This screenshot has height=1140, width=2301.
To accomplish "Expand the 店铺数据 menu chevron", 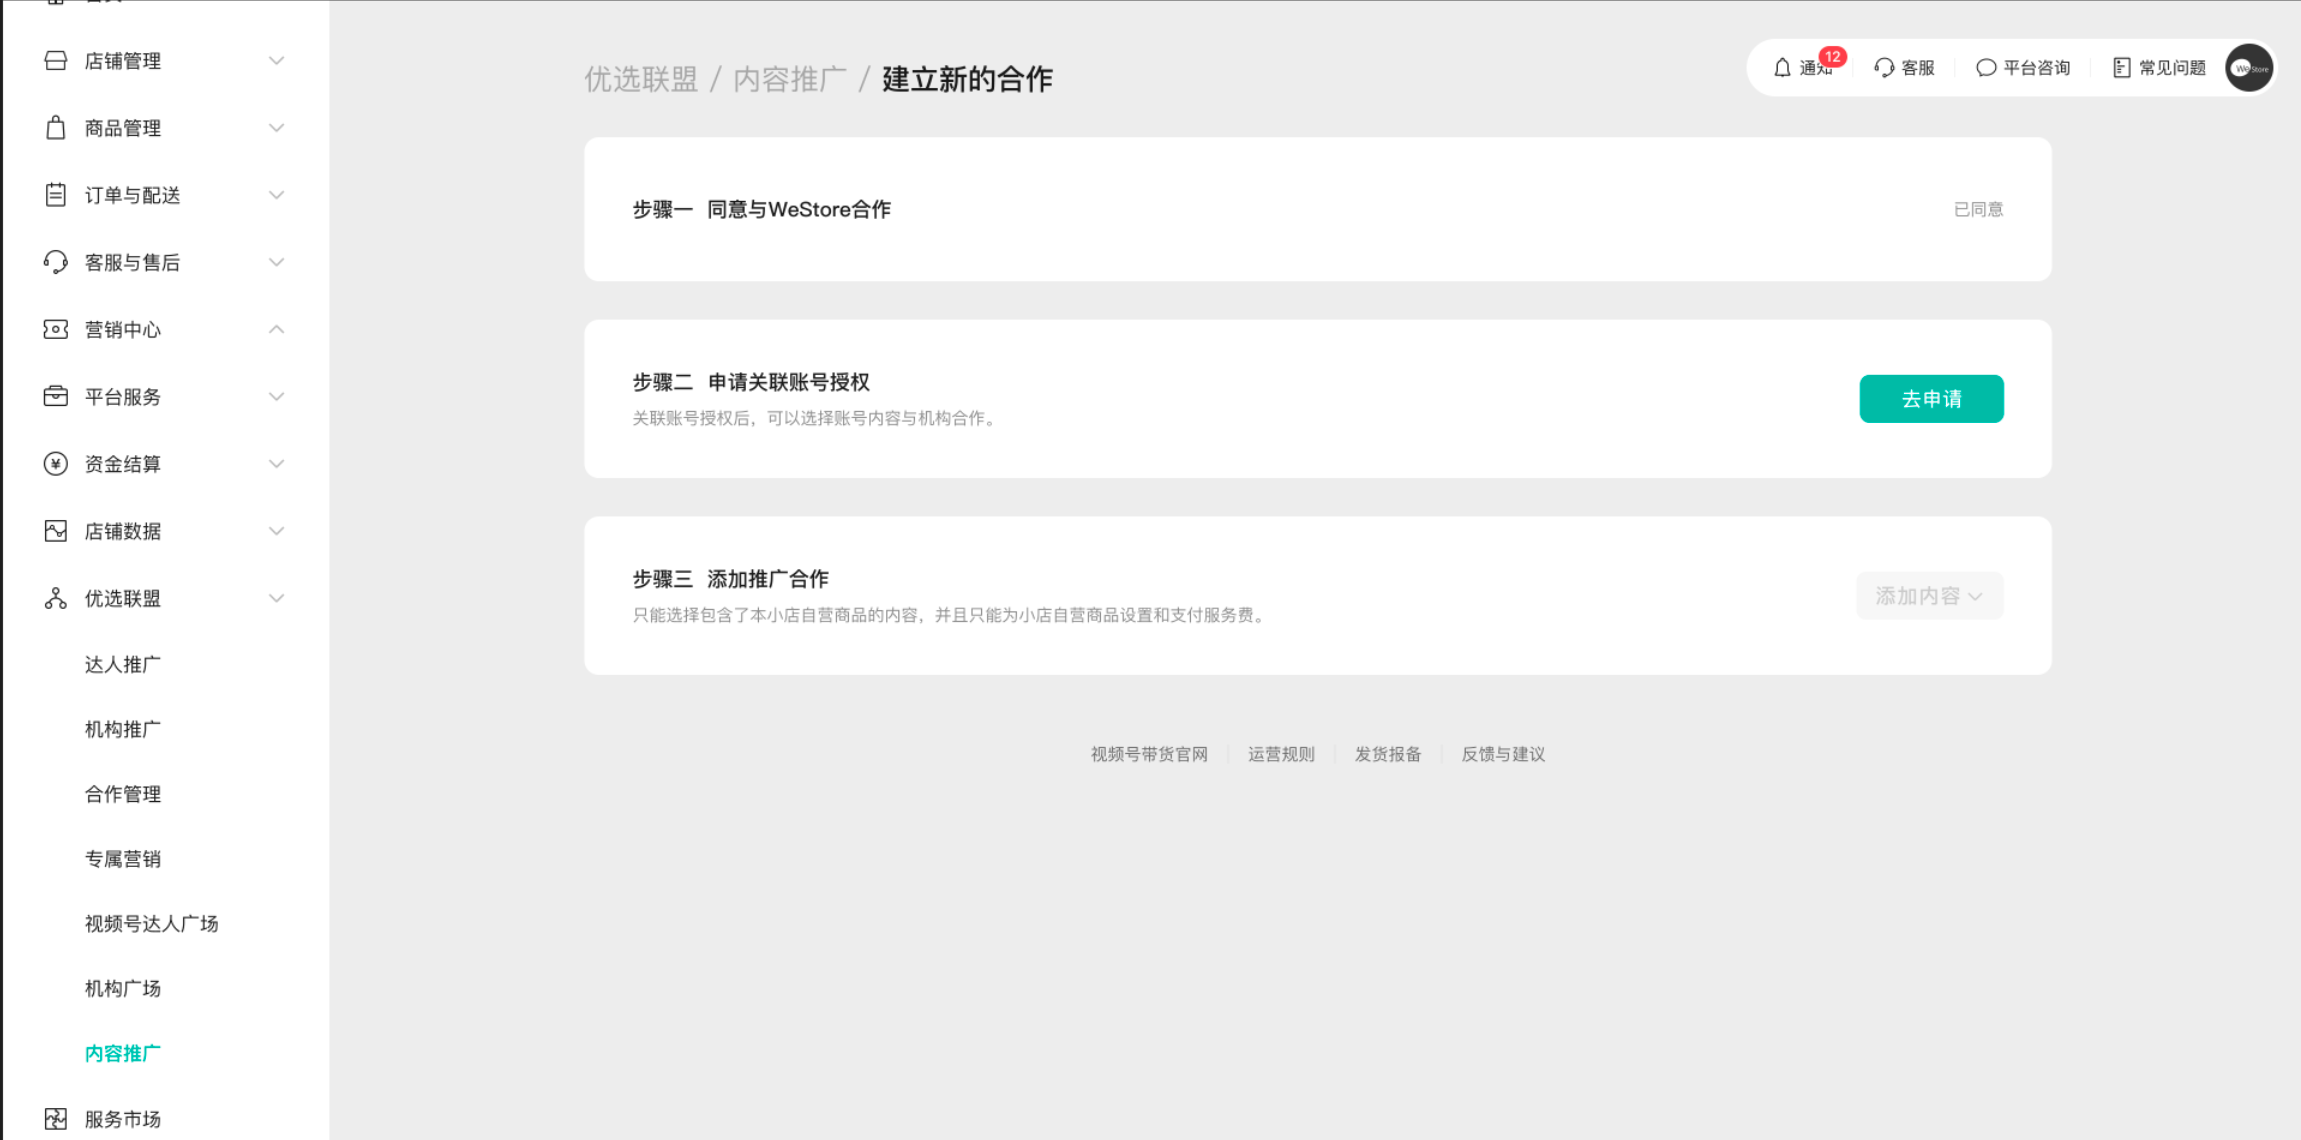I will [276, 531].
